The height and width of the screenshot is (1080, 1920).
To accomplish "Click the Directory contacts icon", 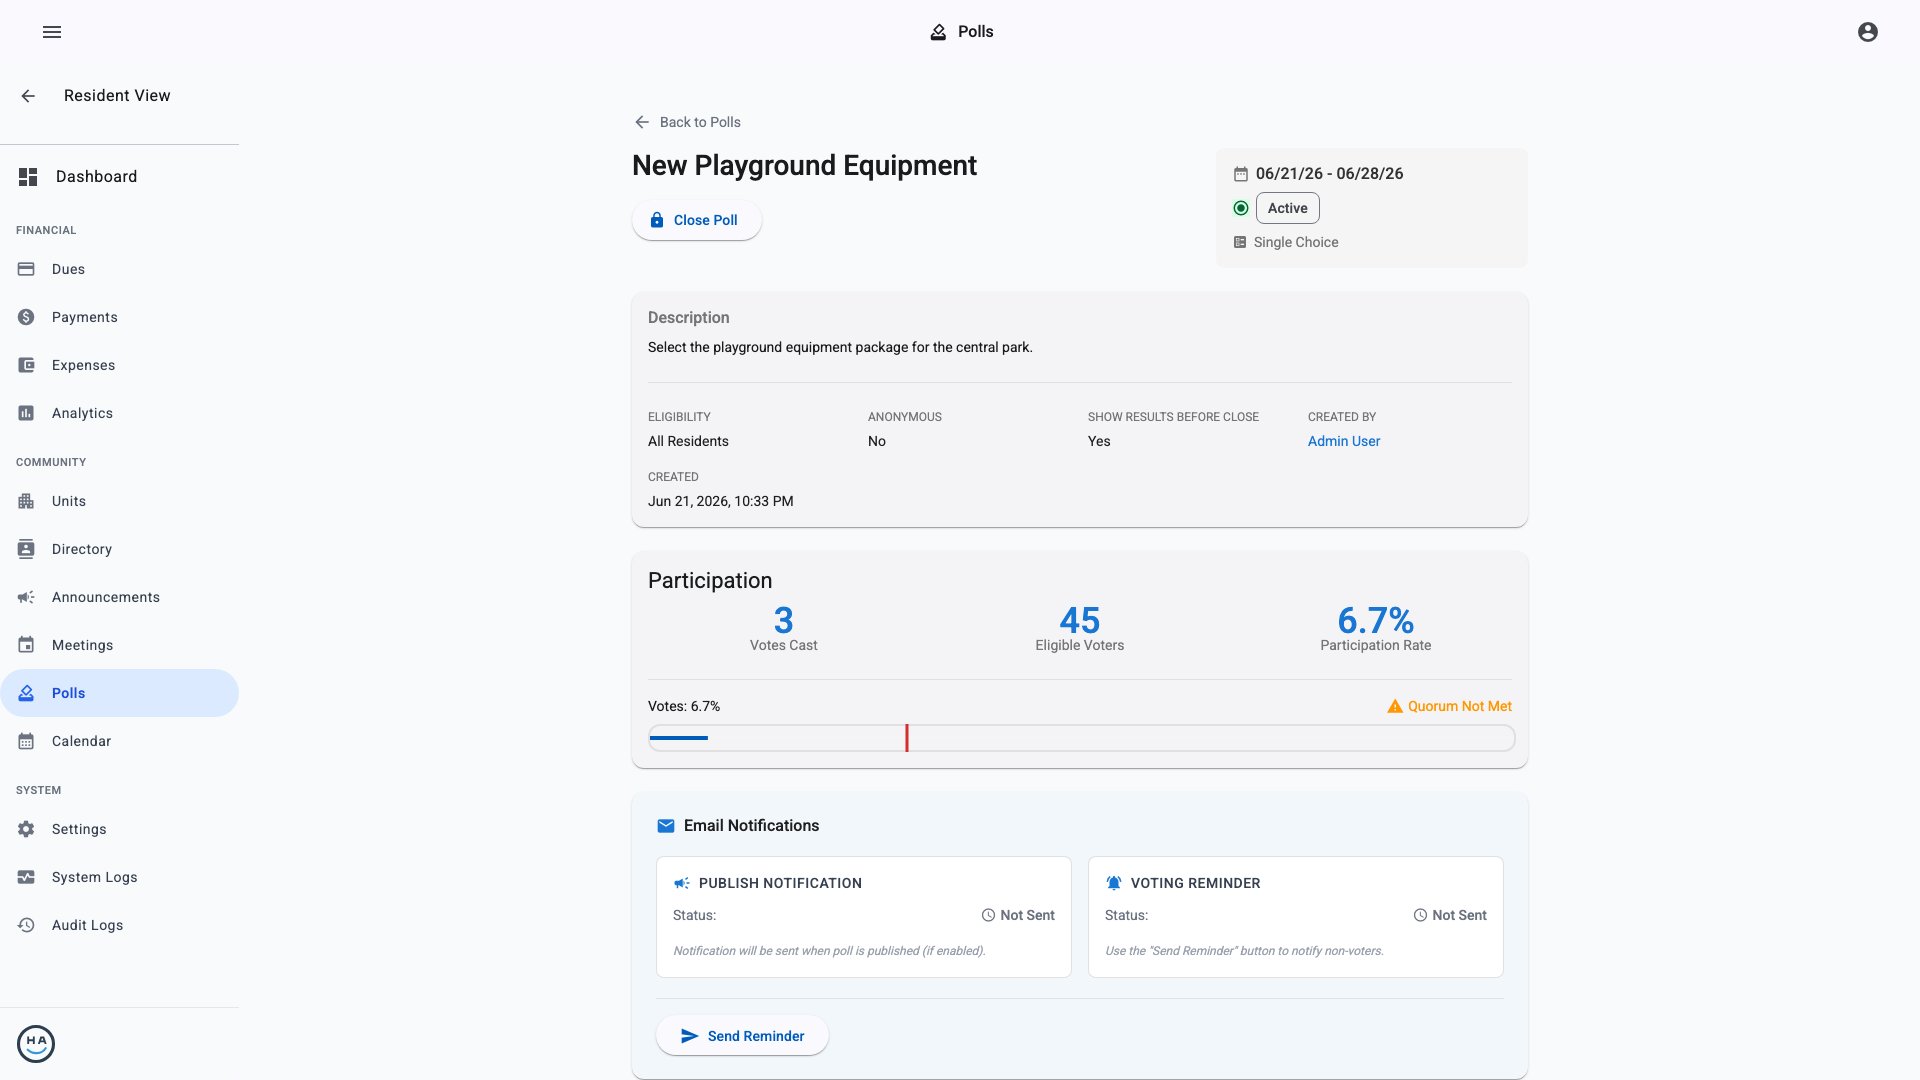I will (x=26, y=549).
